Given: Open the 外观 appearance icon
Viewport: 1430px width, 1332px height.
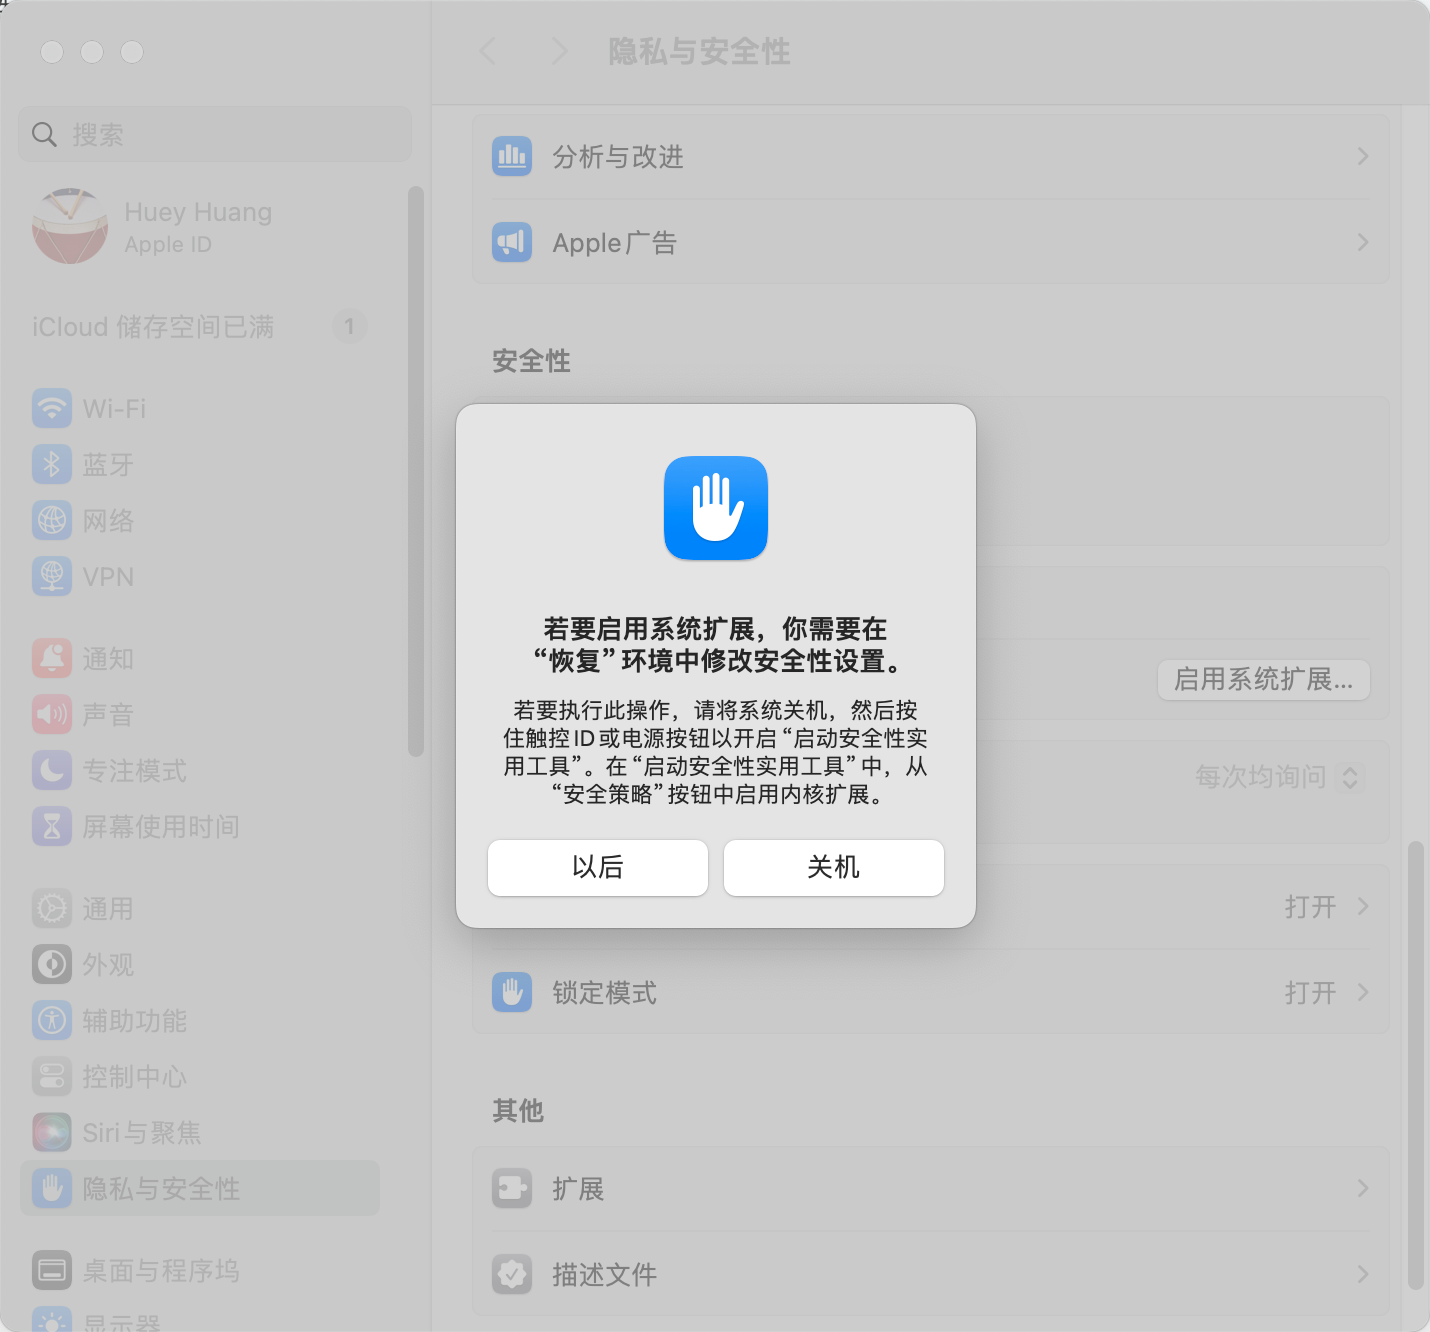Looking at the screenshot, I should 52,964.
